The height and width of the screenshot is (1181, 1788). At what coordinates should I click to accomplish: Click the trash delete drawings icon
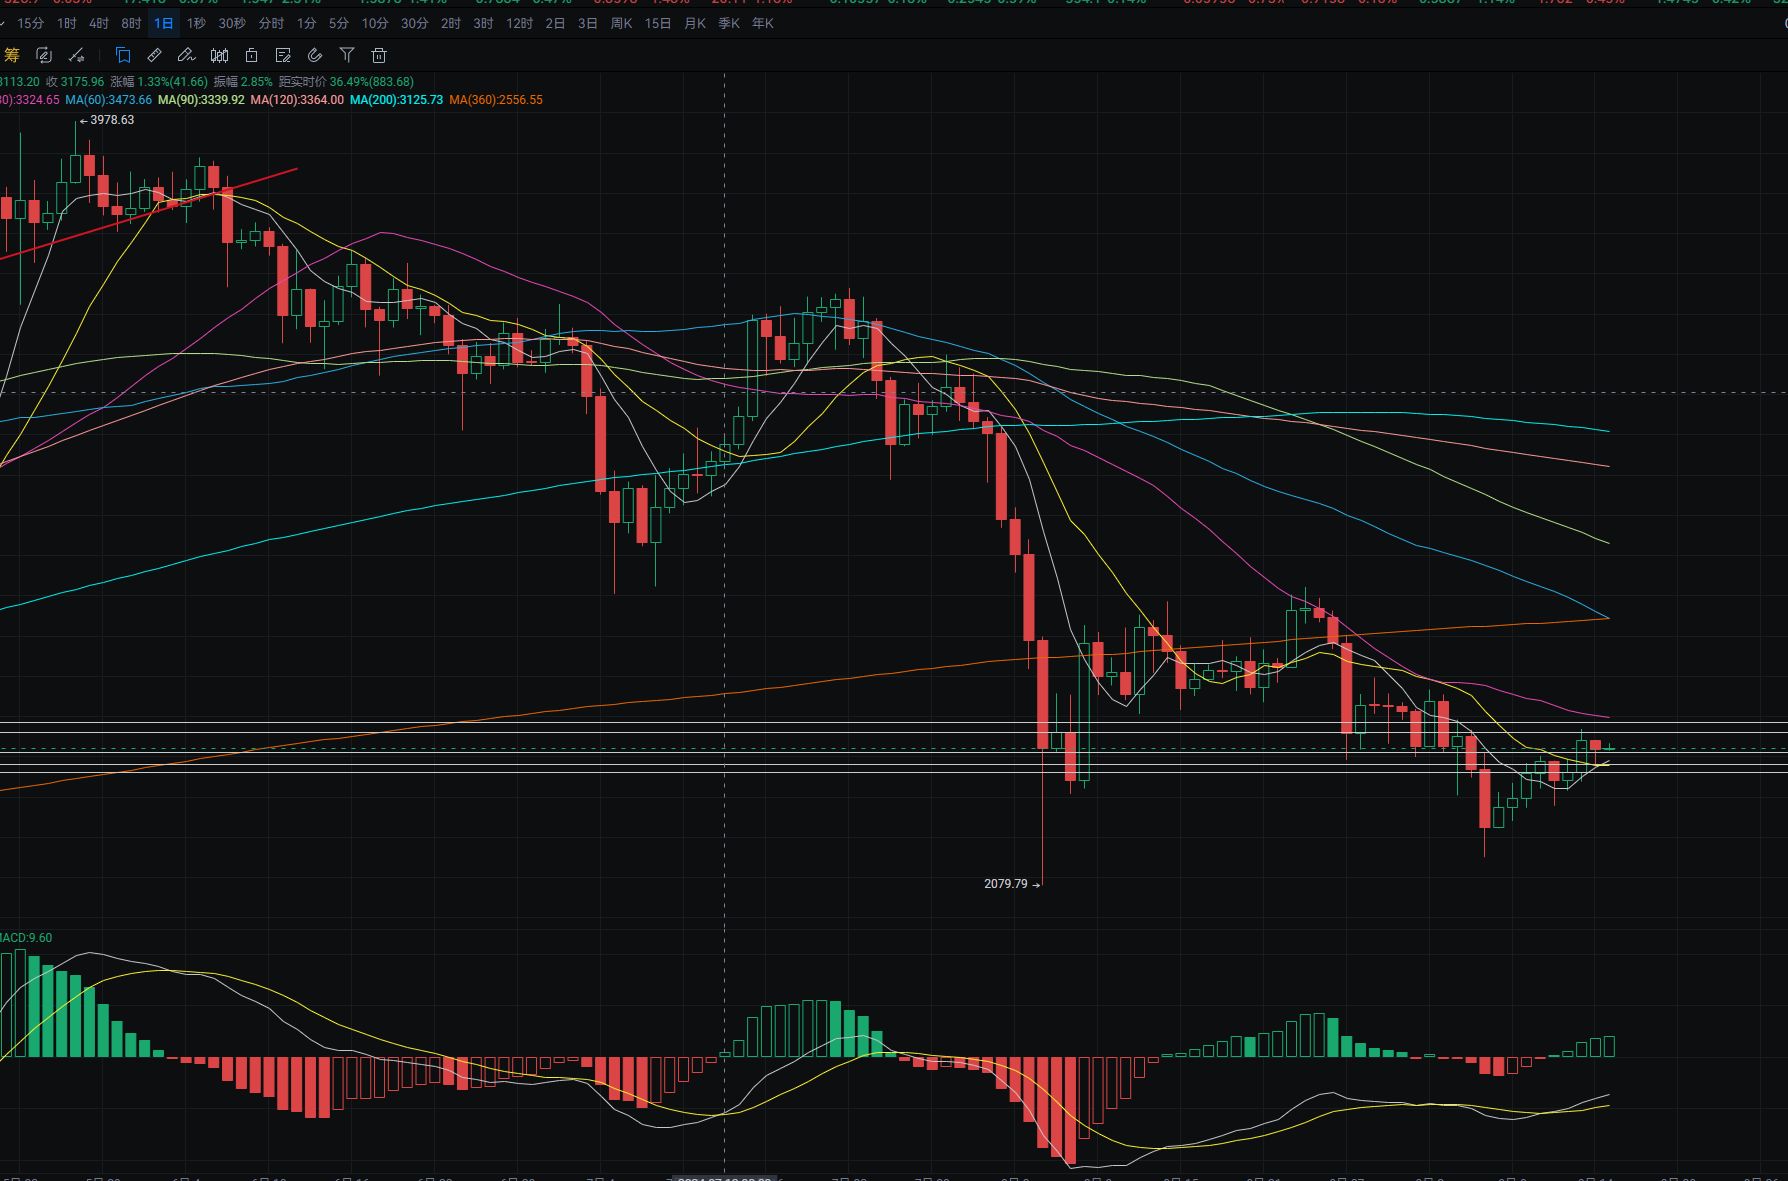379,56
